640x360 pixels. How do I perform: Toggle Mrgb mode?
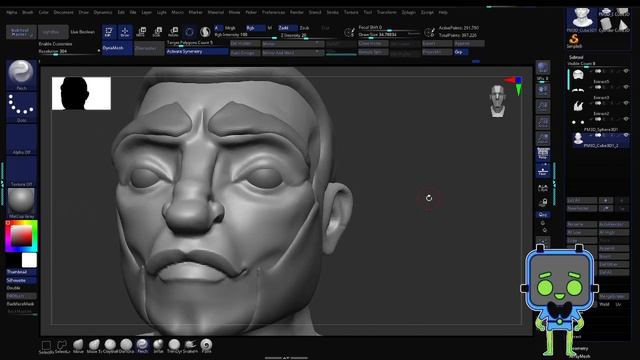[230, 28]
